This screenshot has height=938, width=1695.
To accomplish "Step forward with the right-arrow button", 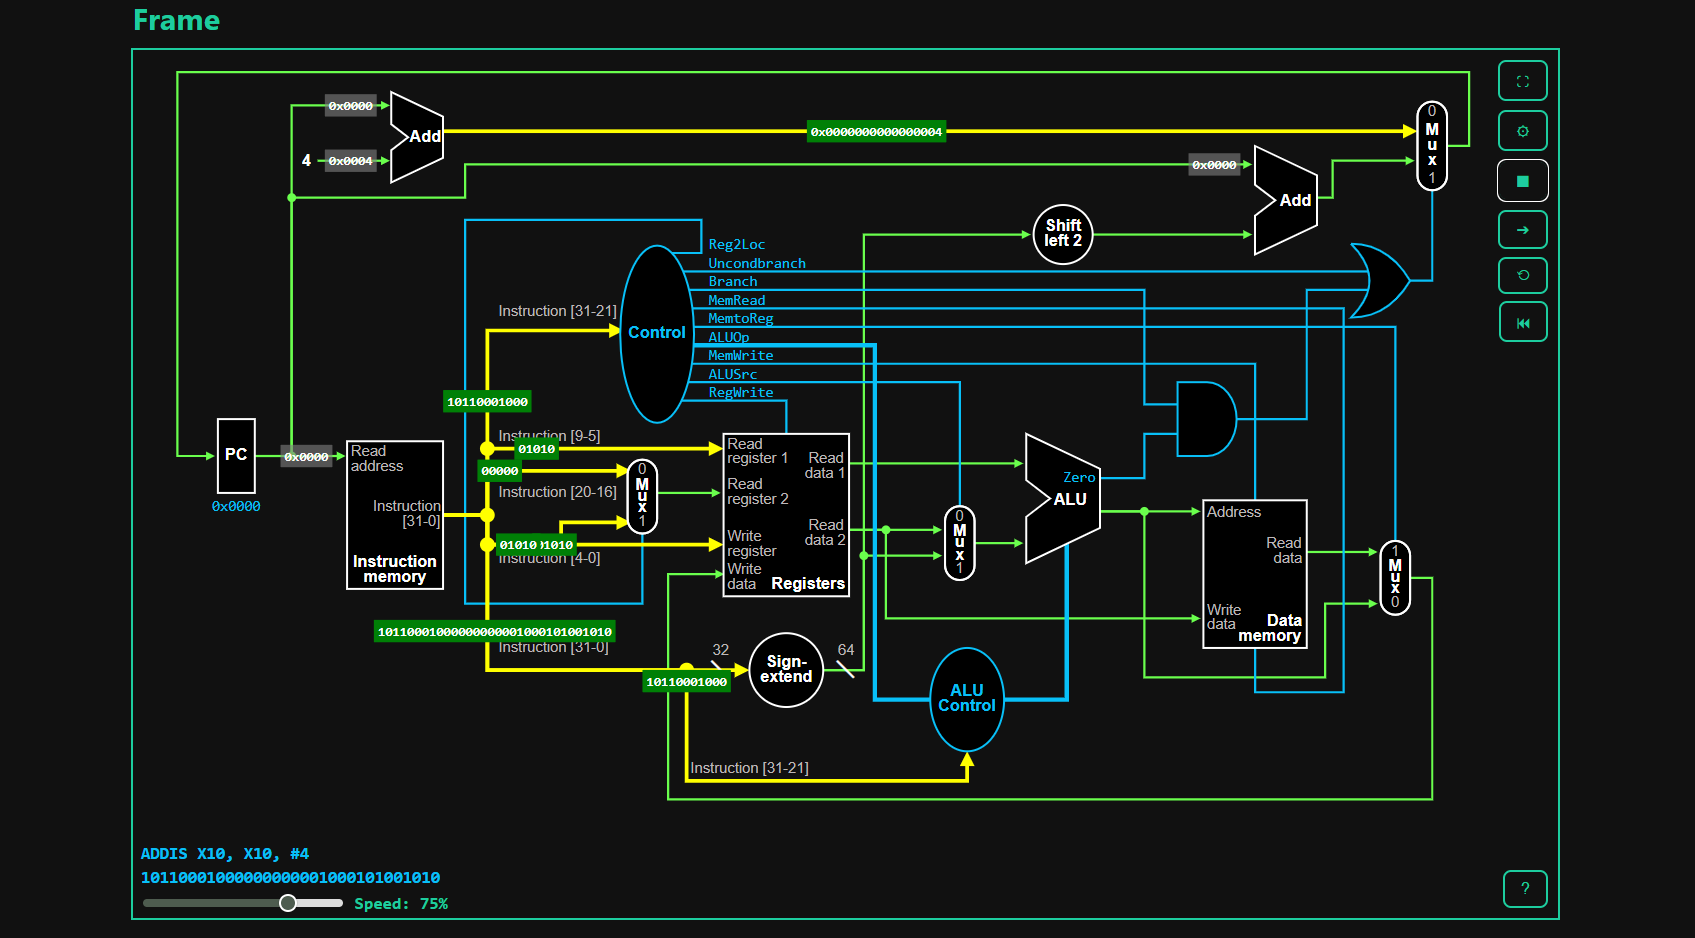I will (1522, 230).
